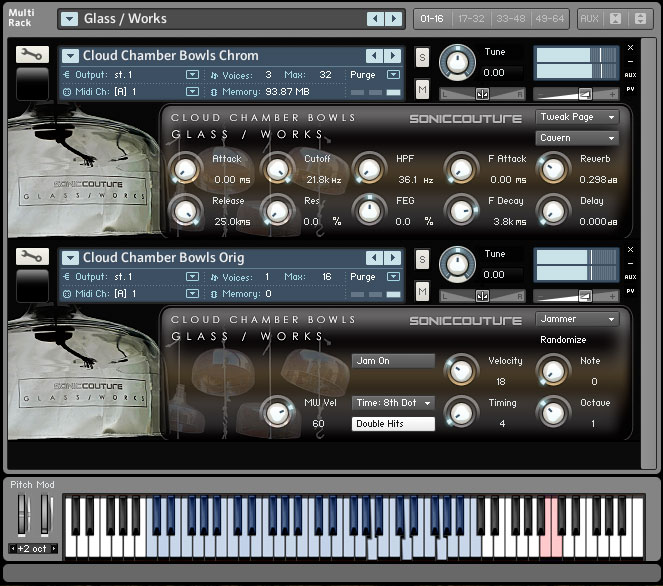
Task: Open instrument menu of Cloud Chamber Bowls Orig
Action: pos(70,257)
